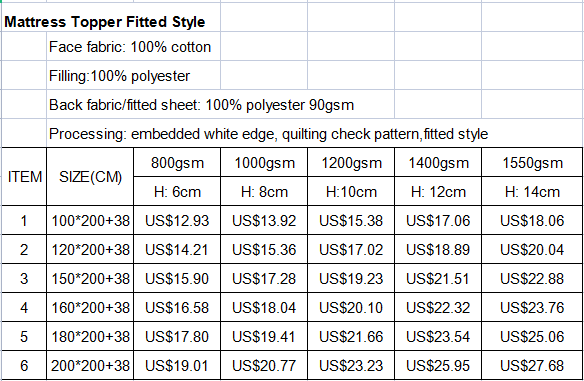
Task: Select the 150*200+38 size cell
Action: tap(90, 278)
